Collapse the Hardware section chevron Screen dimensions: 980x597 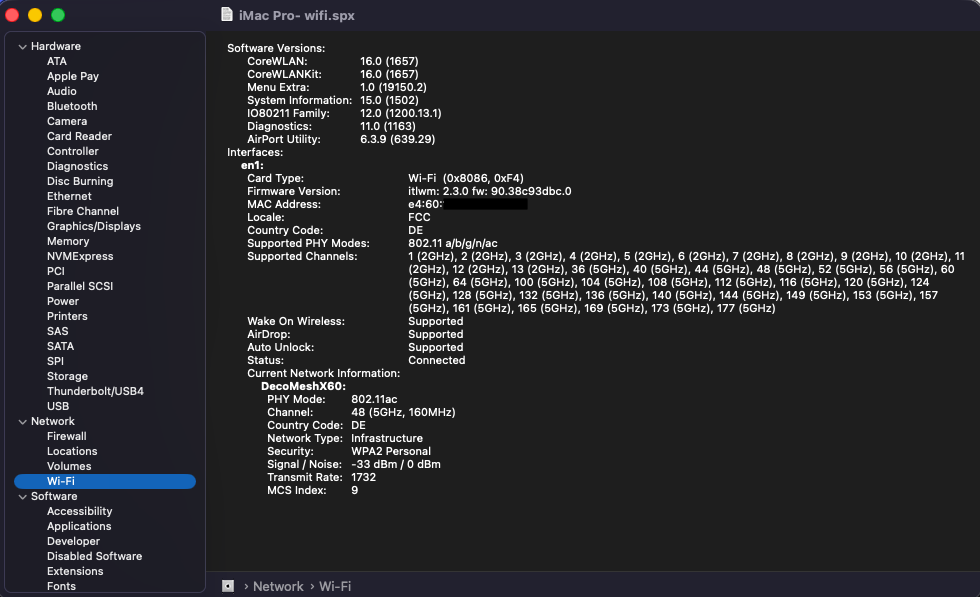tap(22, 47)
